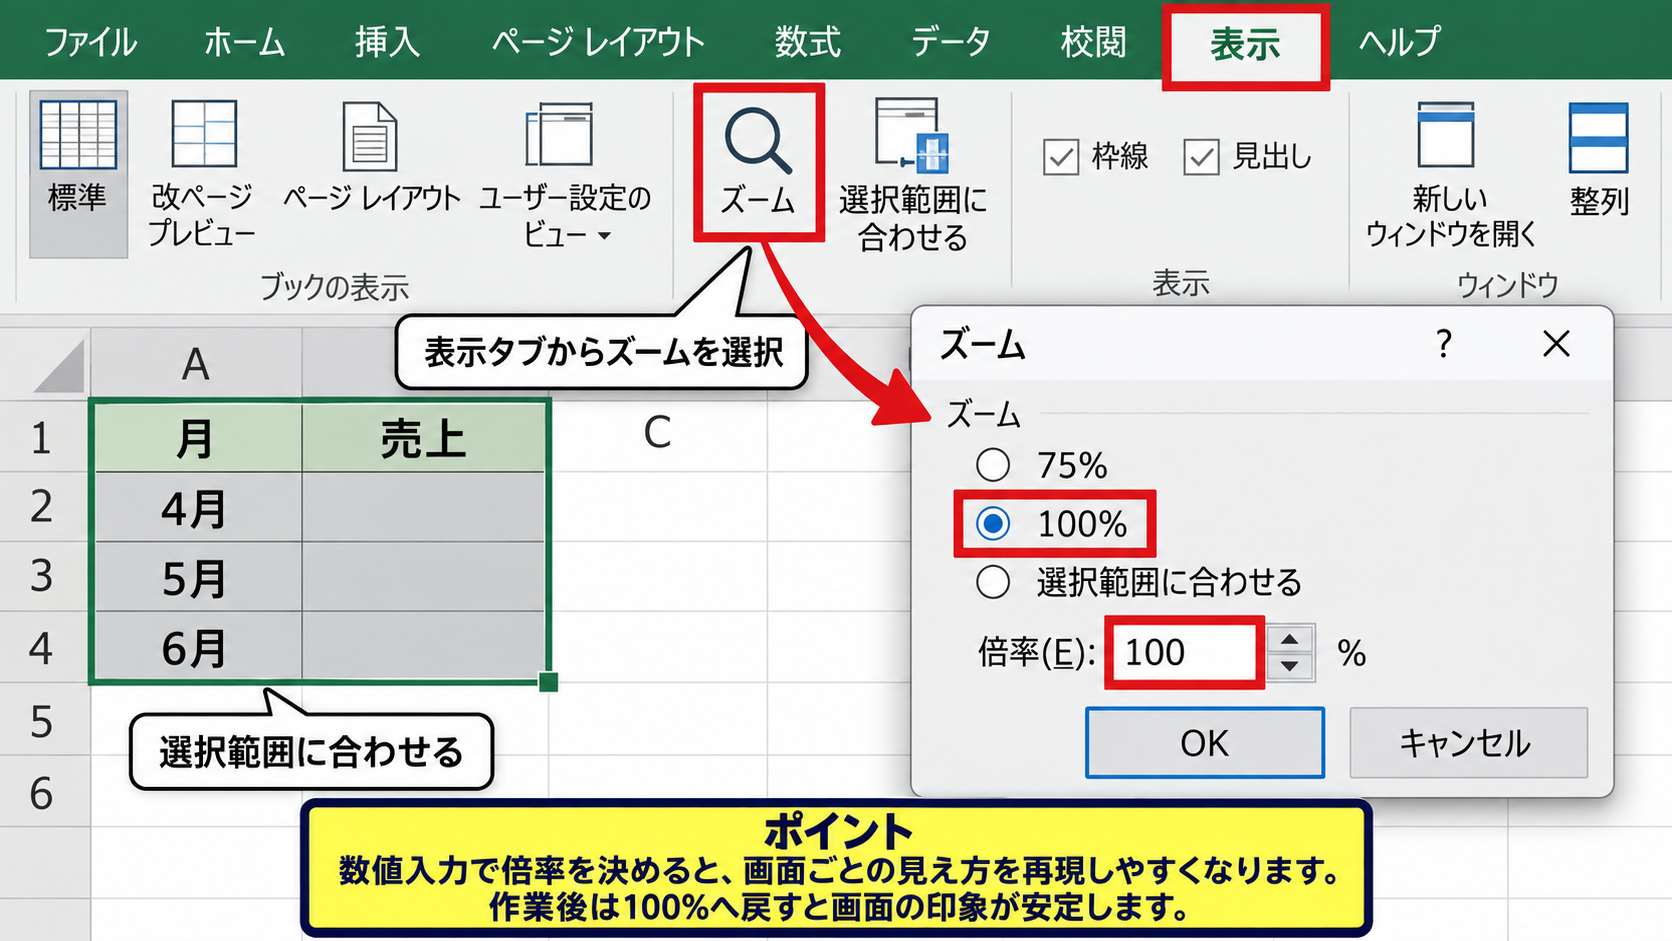The image size is (1672, 941).
Task: Toggle the 枠線 gridlines checkbox
Action: (1061, 157)
